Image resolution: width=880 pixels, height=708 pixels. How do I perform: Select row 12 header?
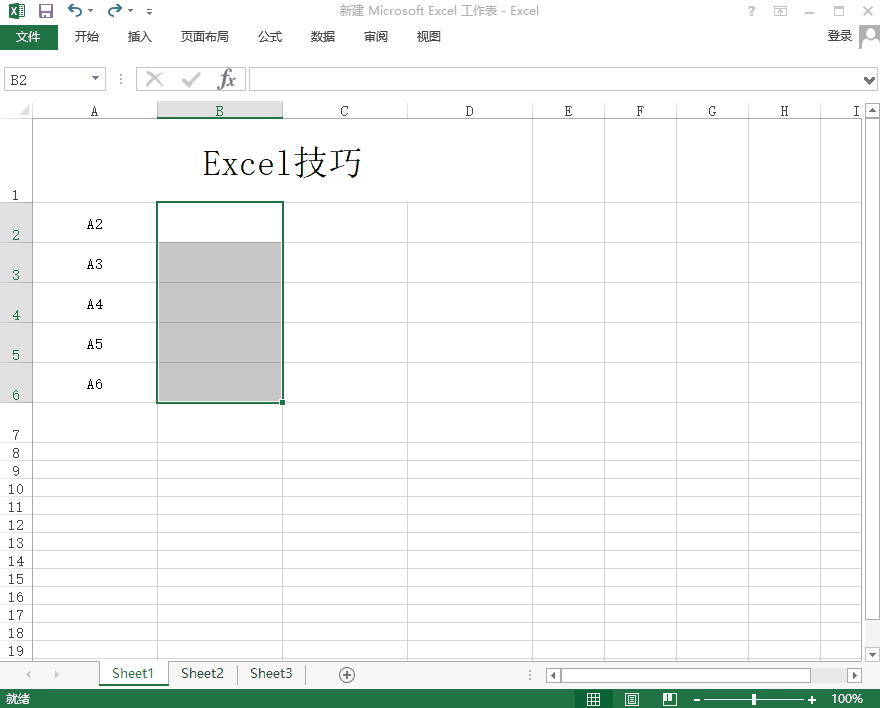point(16,524)
